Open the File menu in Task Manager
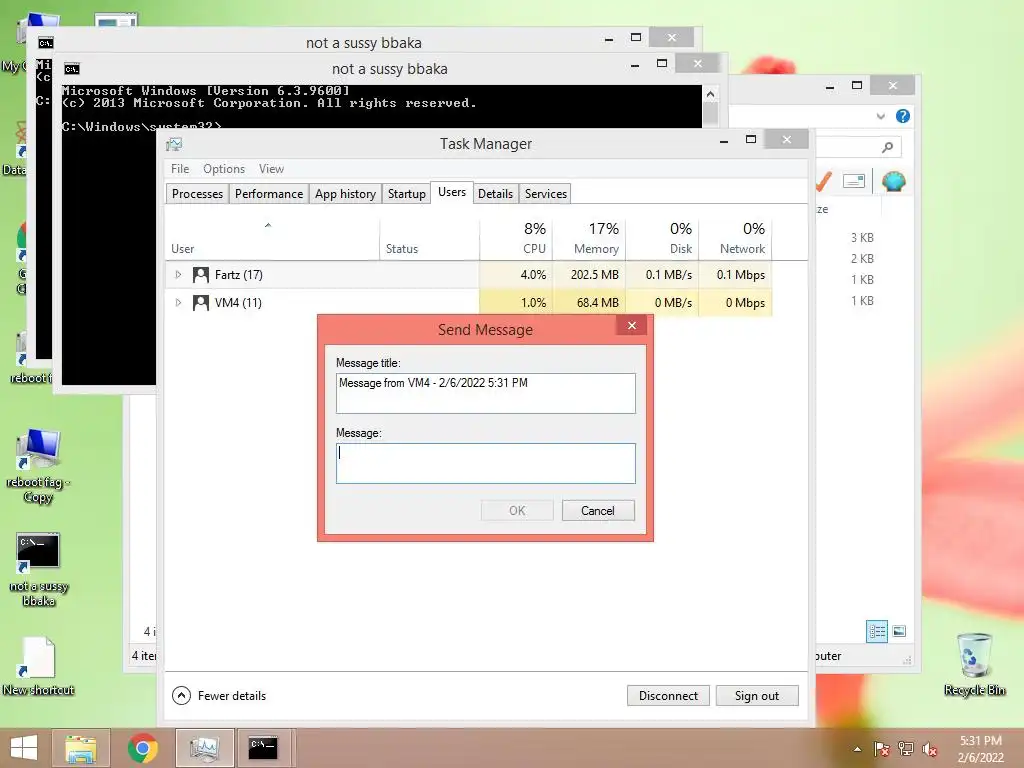 [180, 168]
